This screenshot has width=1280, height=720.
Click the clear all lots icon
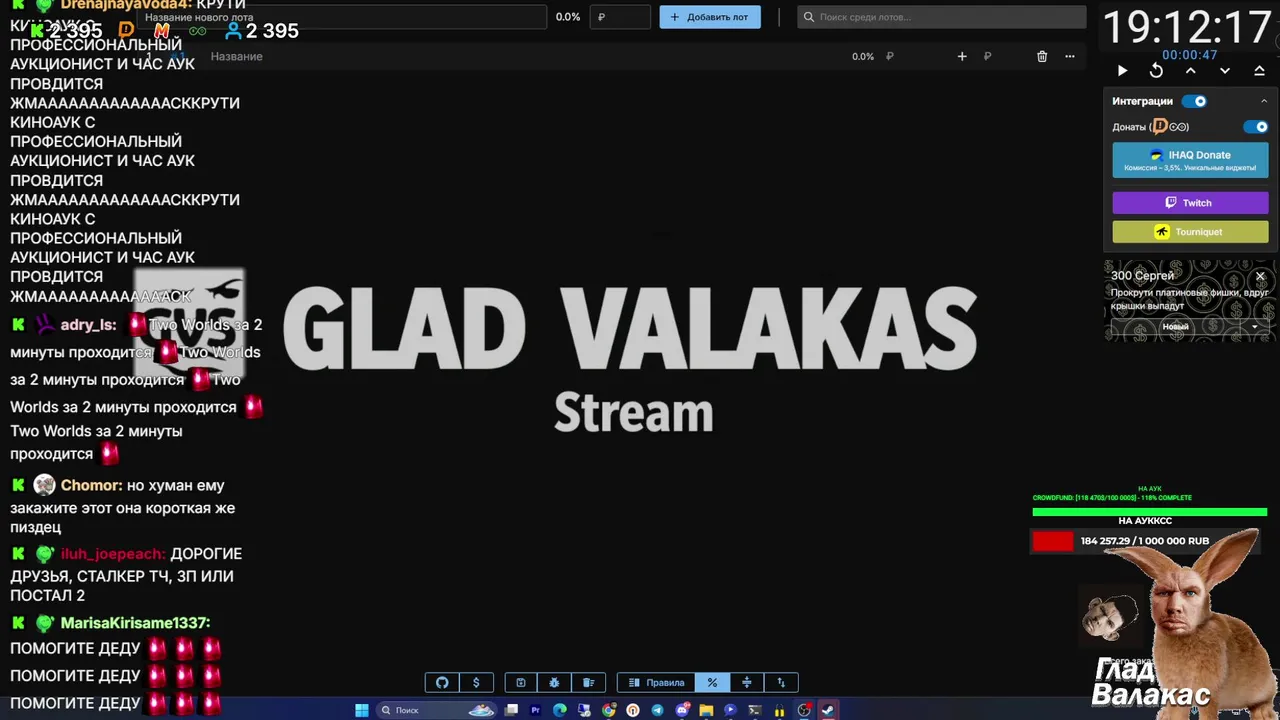pos(589,683)
